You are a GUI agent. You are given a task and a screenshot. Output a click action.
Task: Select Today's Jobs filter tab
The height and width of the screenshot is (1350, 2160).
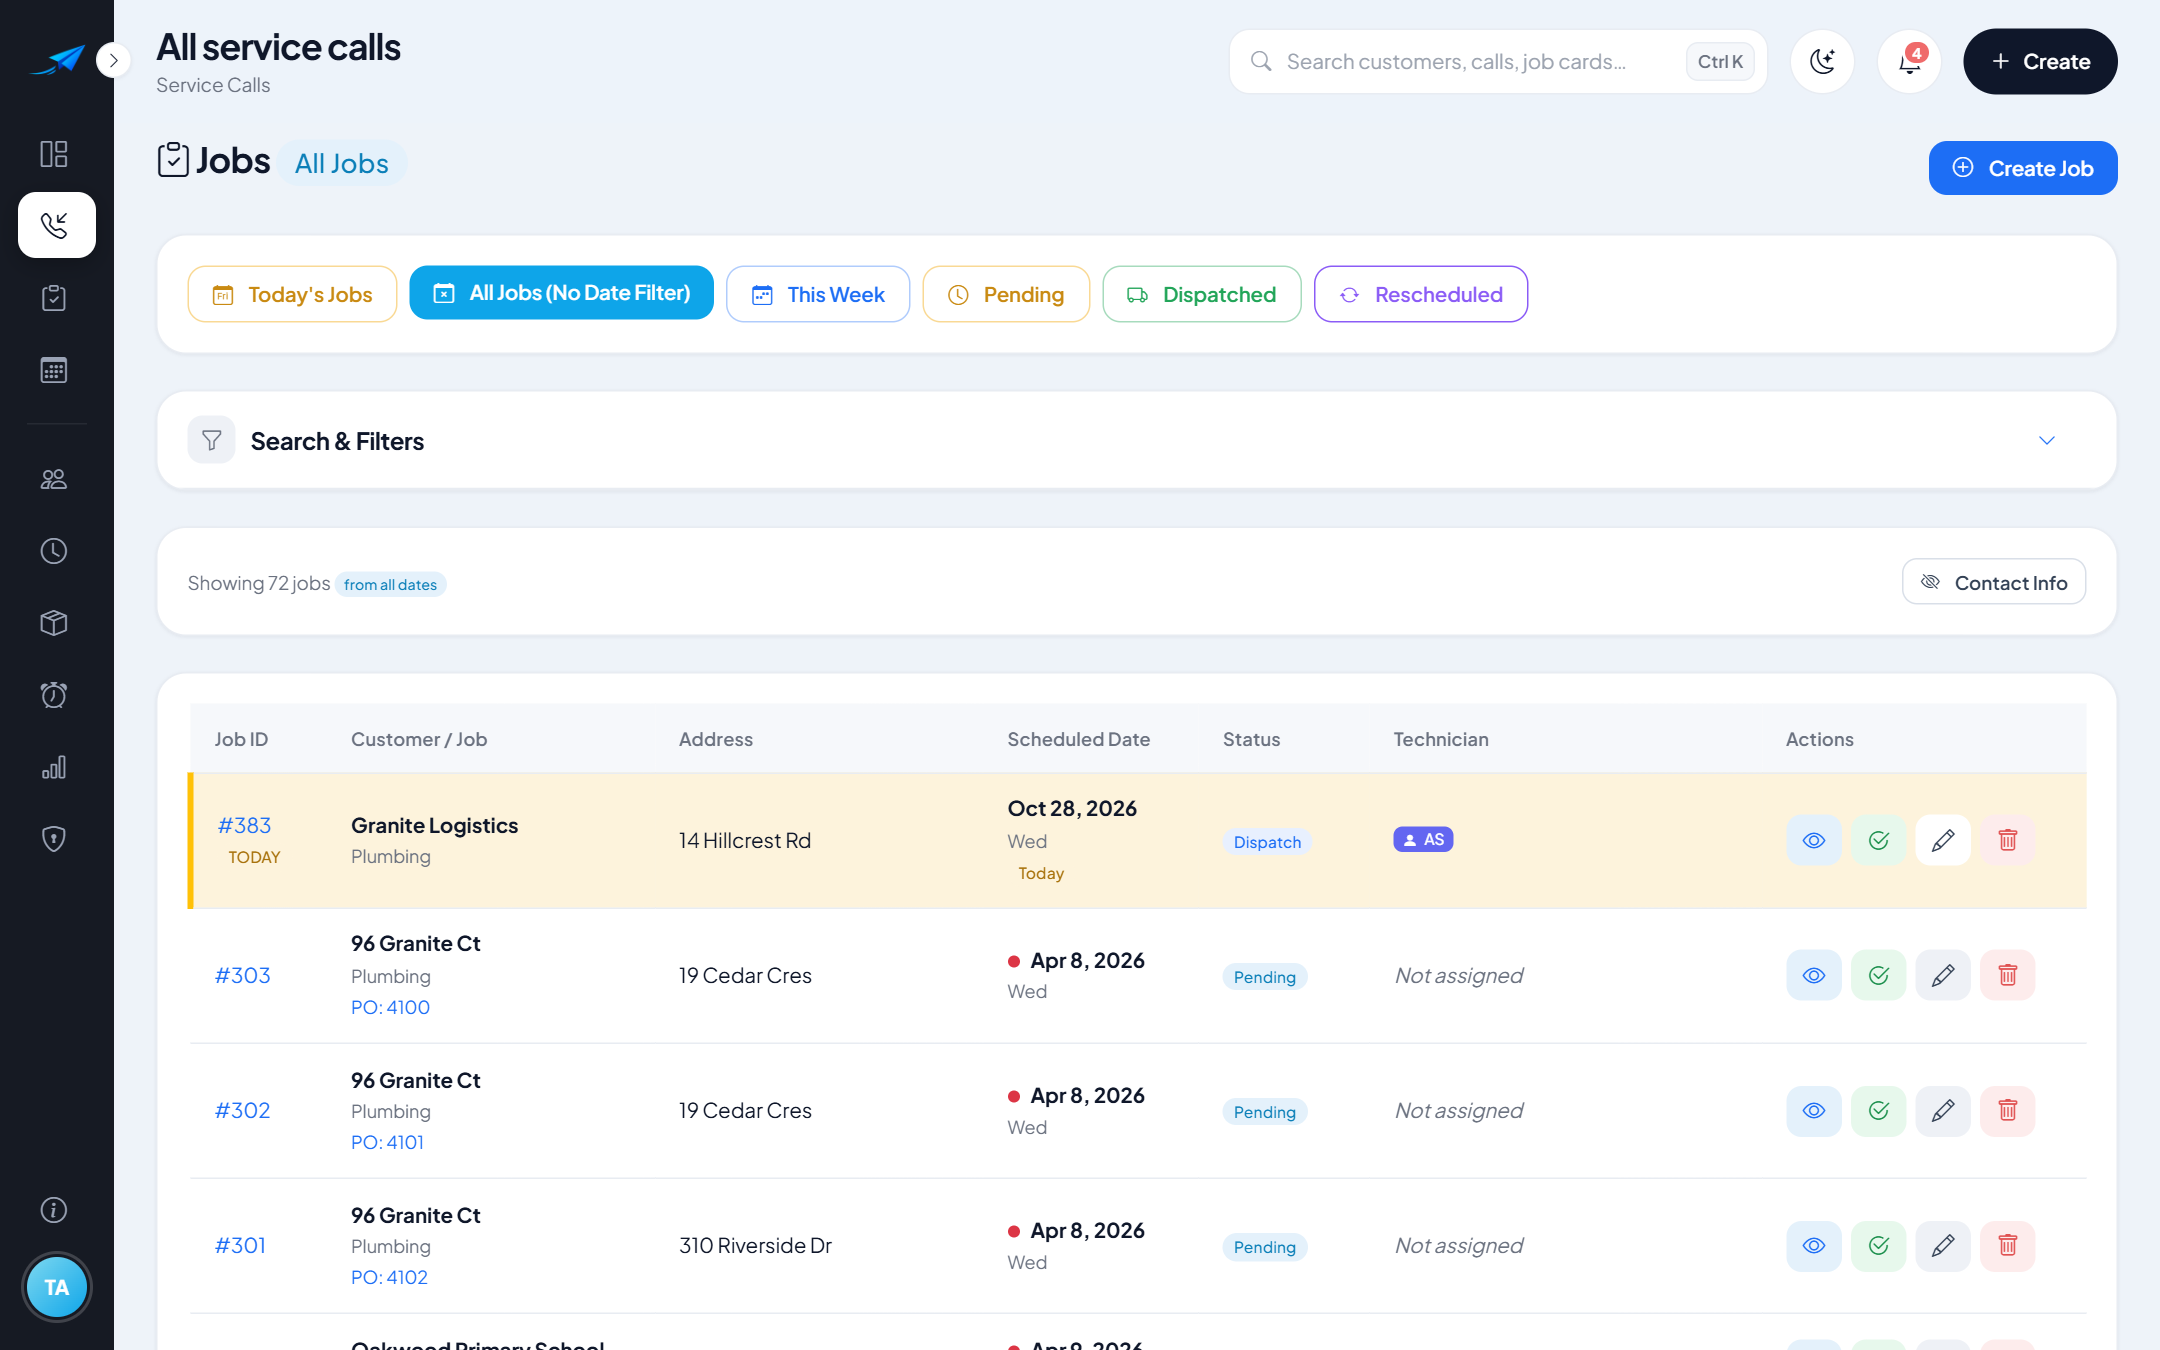tap(292, 294)
